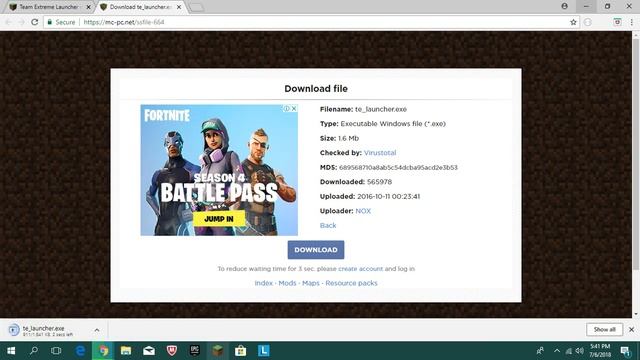The width and height of the screenshot is (640, 360).
Task: Open Windows search from taskbar
Action: point(34,351)
